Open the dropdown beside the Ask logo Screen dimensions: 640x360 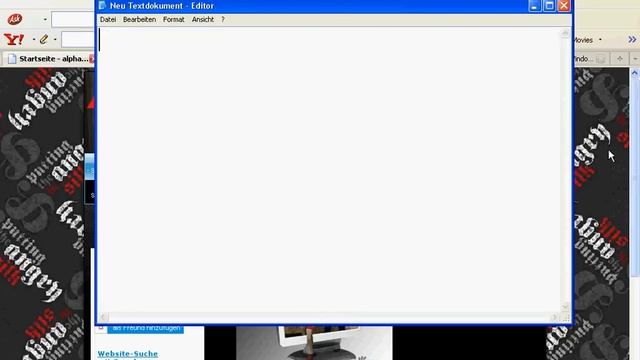[x=45, y=19]
